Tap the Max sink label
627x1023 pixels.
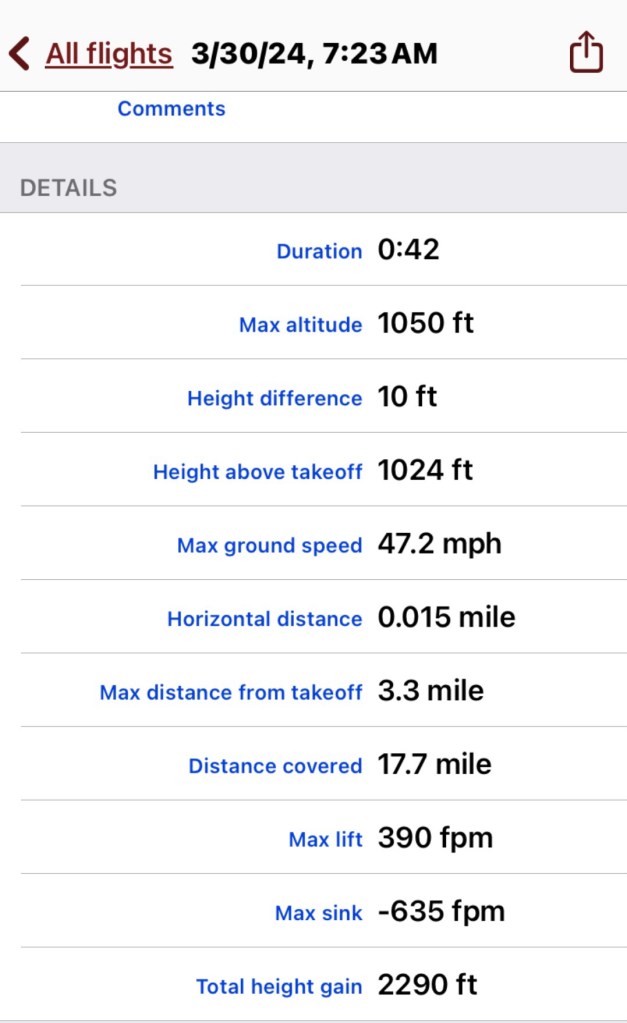(x=318, y=913)
